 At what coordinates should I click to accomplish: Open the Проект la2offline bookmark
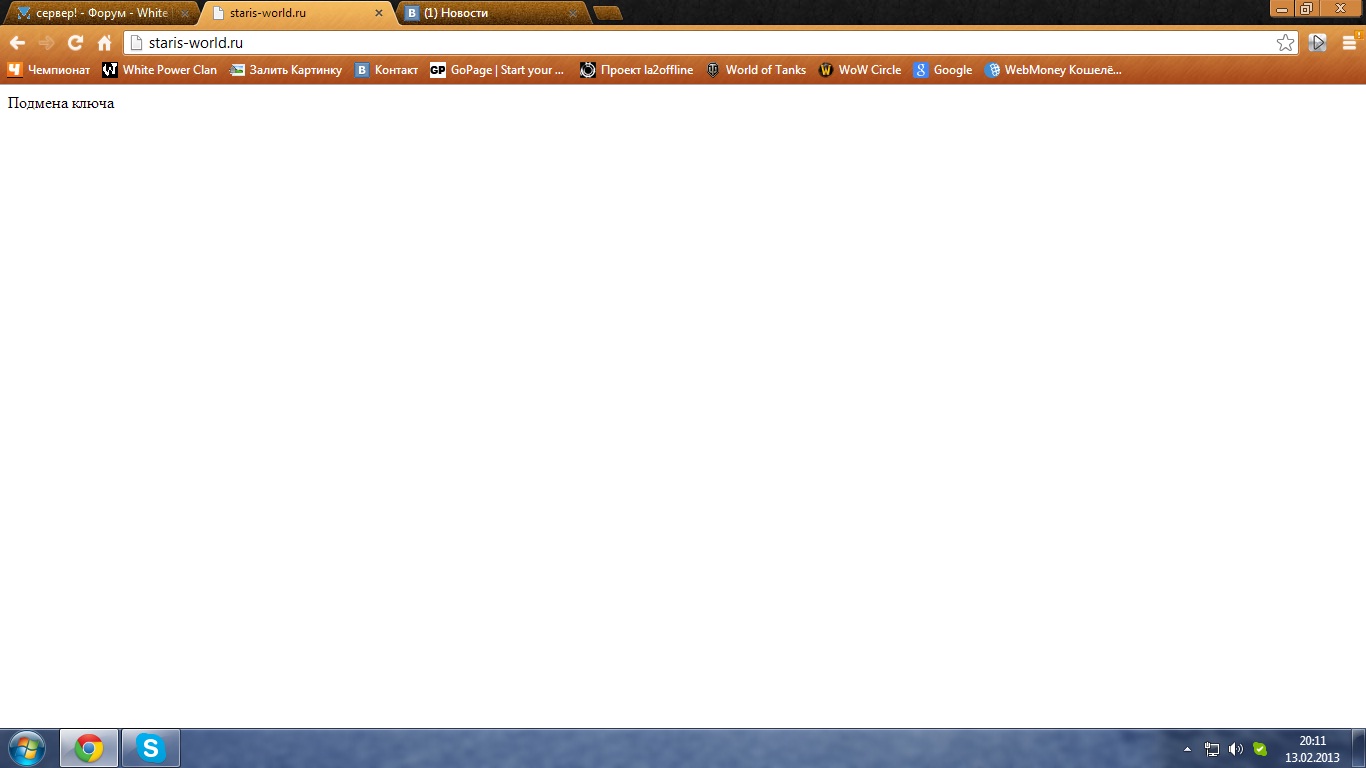click(637, 70)
